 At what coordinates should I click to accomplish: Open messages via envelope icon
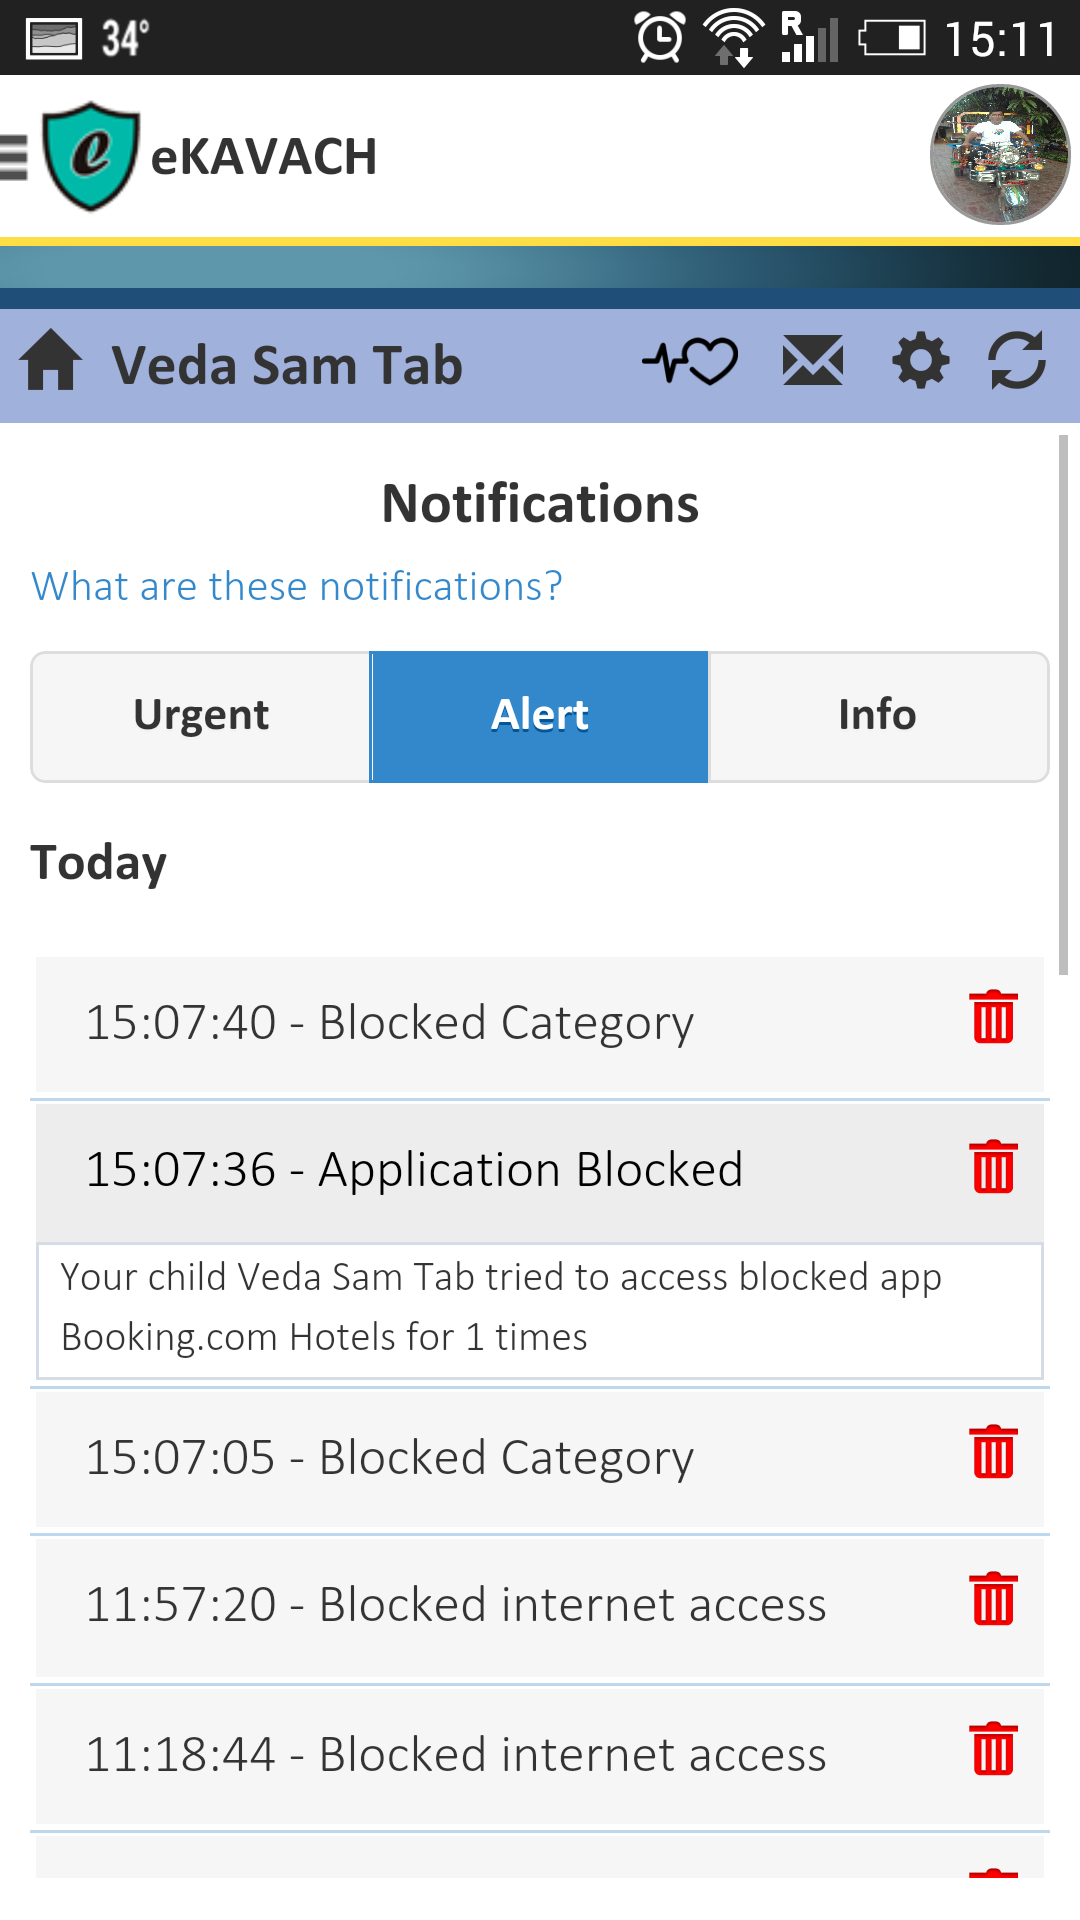(812, 362)
